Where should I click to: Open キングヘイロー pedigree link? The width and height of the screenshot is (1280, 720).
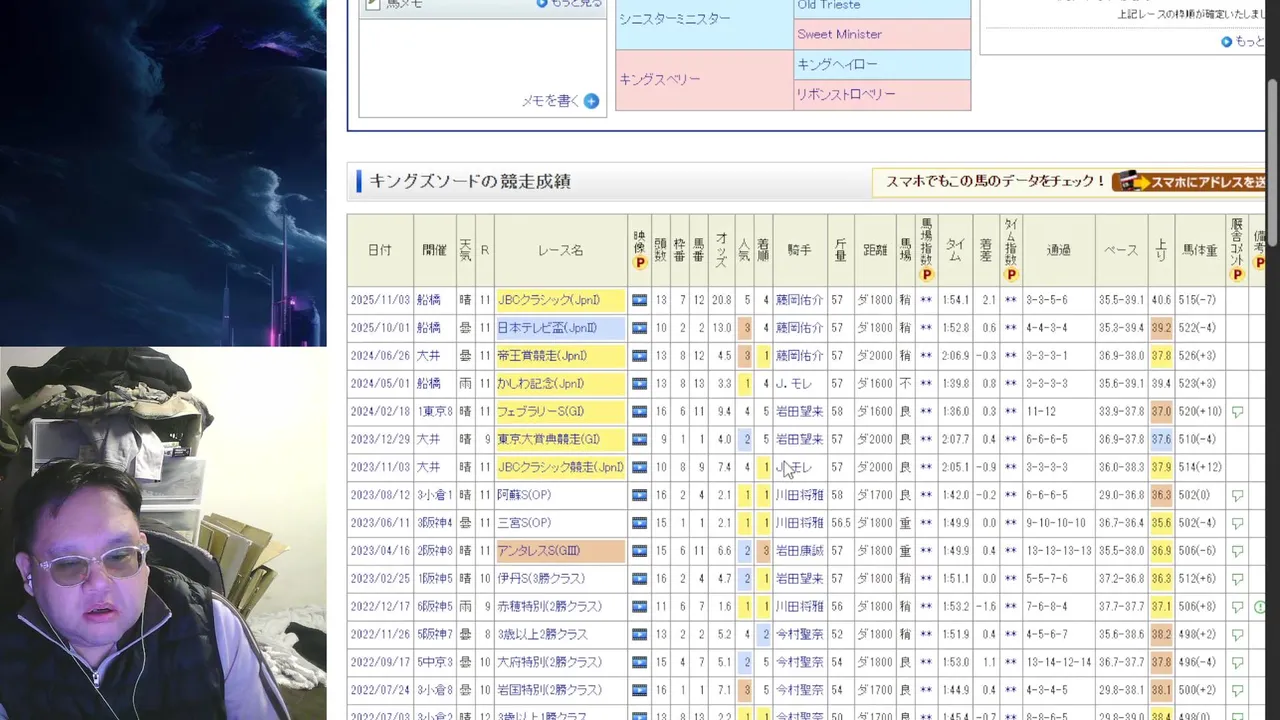[837, 64]
